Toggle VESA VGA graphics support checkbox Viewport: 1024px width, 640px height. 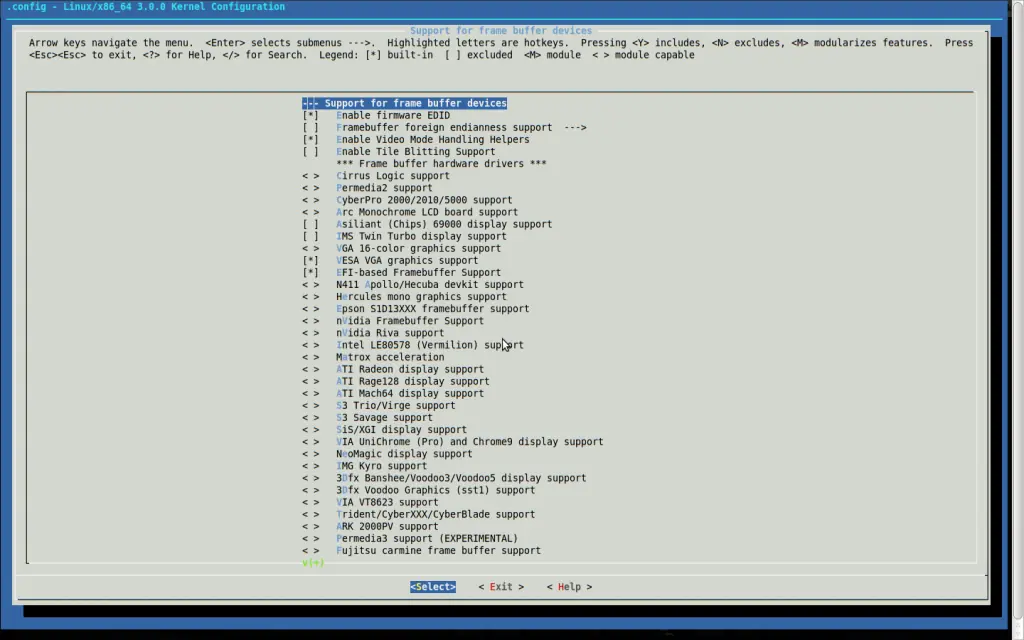pos(310,261)
